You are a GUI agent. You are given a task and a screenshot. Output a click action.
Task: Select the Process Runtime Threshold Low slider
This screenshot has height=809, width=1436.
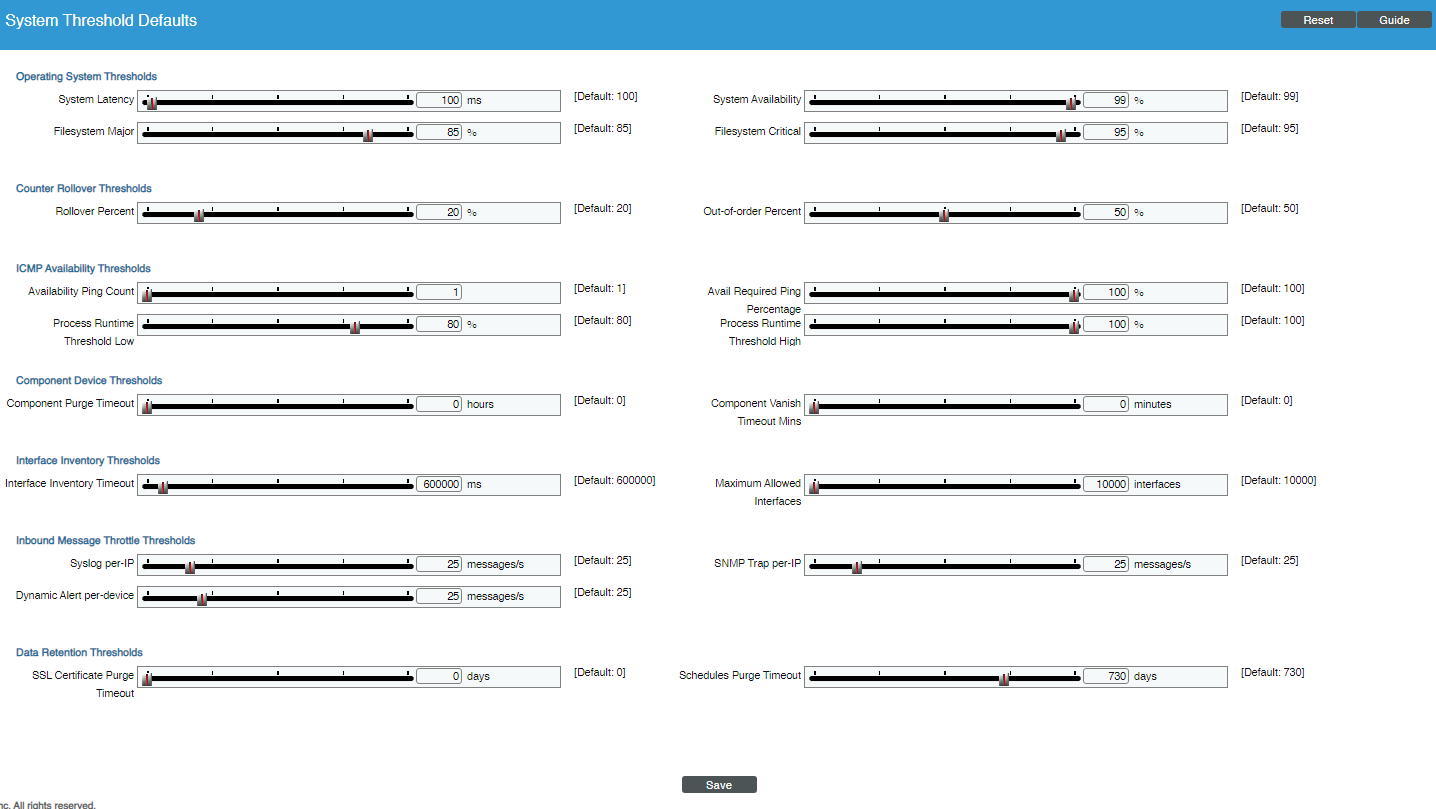356,324
